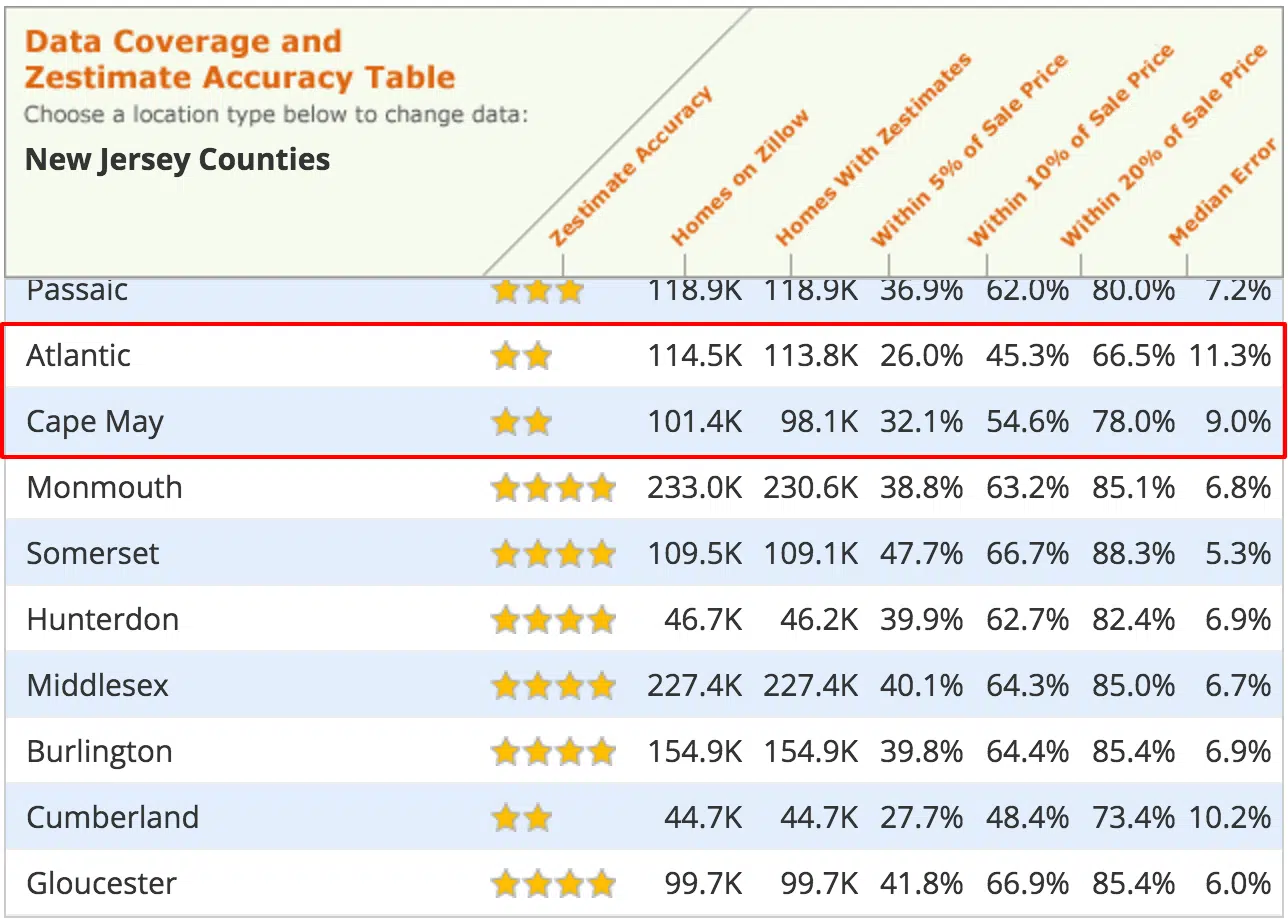The height and width of the screenshot is (924, 1288).
Task: Click Gloucester's four-star accuracy rating
Action: [x=553, y=884]
